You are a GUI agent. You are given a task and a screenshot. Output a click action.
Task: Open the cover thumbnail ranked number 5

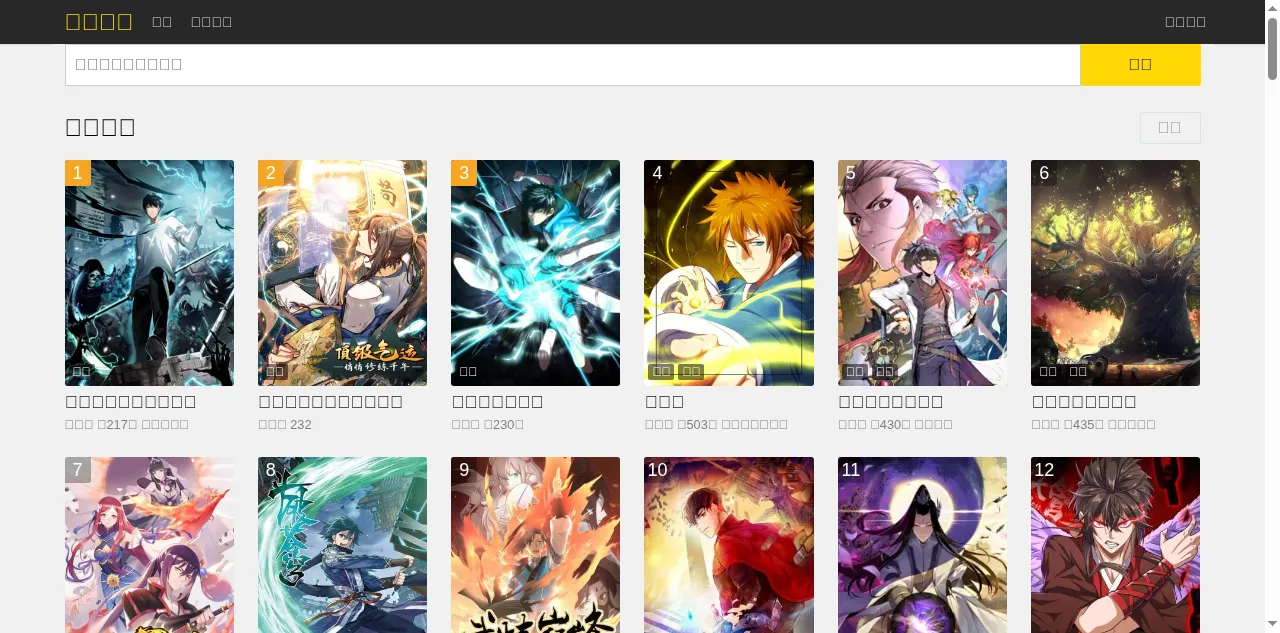point(922,273)
